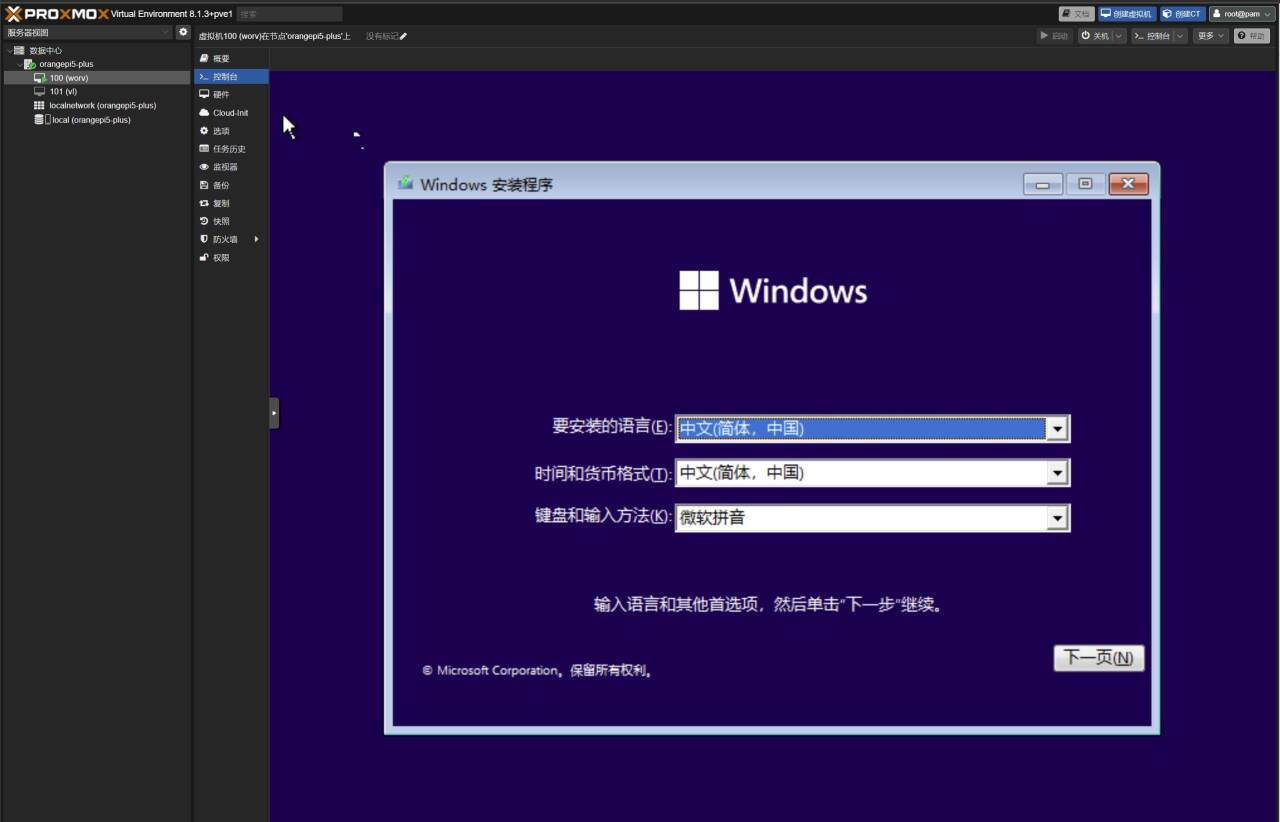Click 创建虚拟机 (Create VM) button
1280x822 pixels.
(x=1127, y=14)
